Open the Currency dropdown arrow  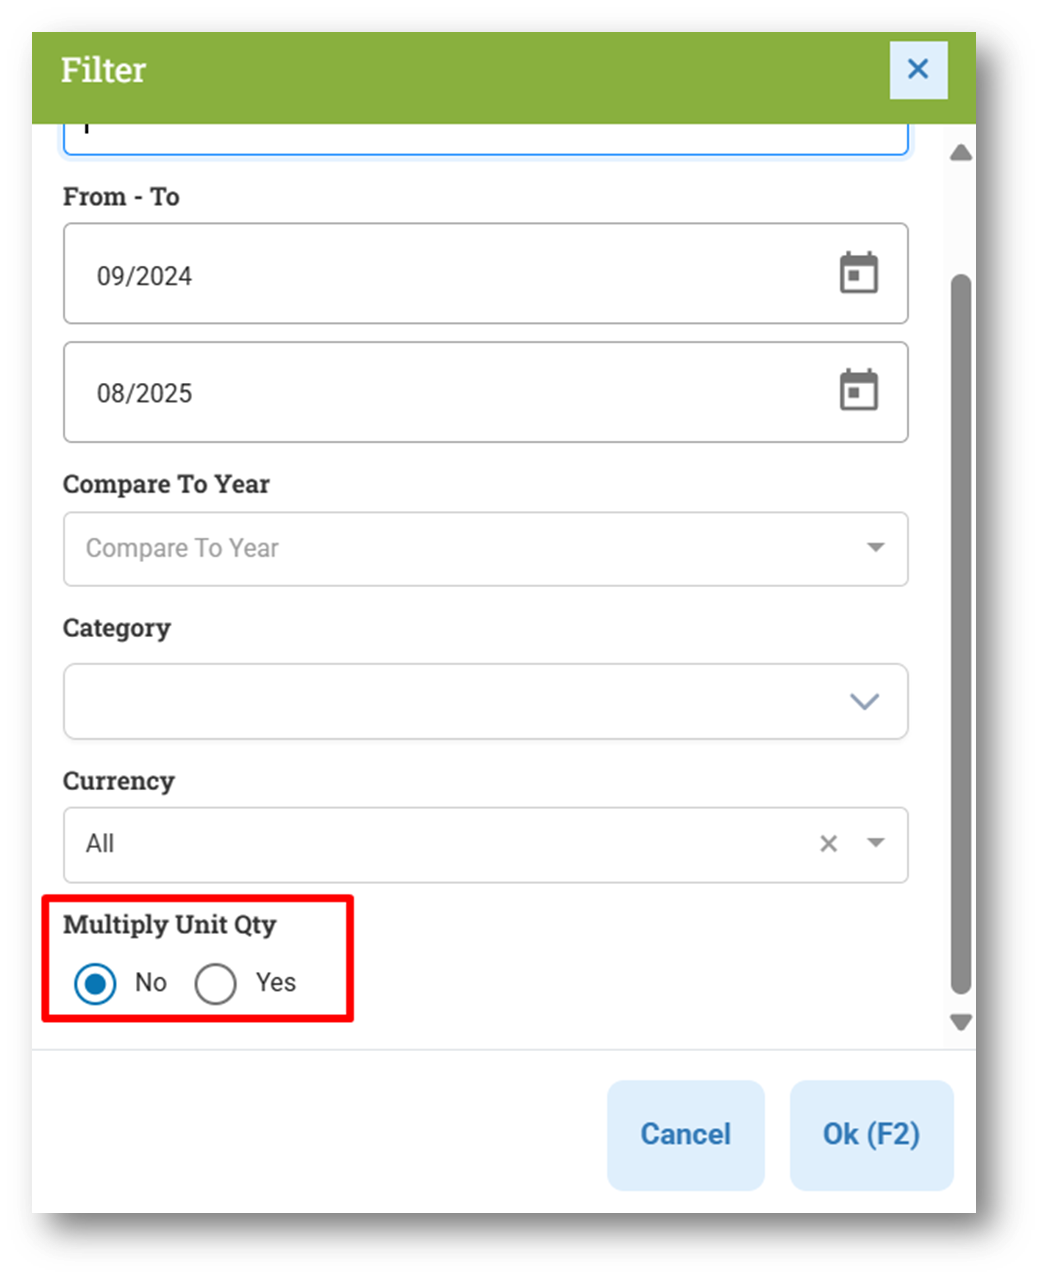tap(875, 843)
